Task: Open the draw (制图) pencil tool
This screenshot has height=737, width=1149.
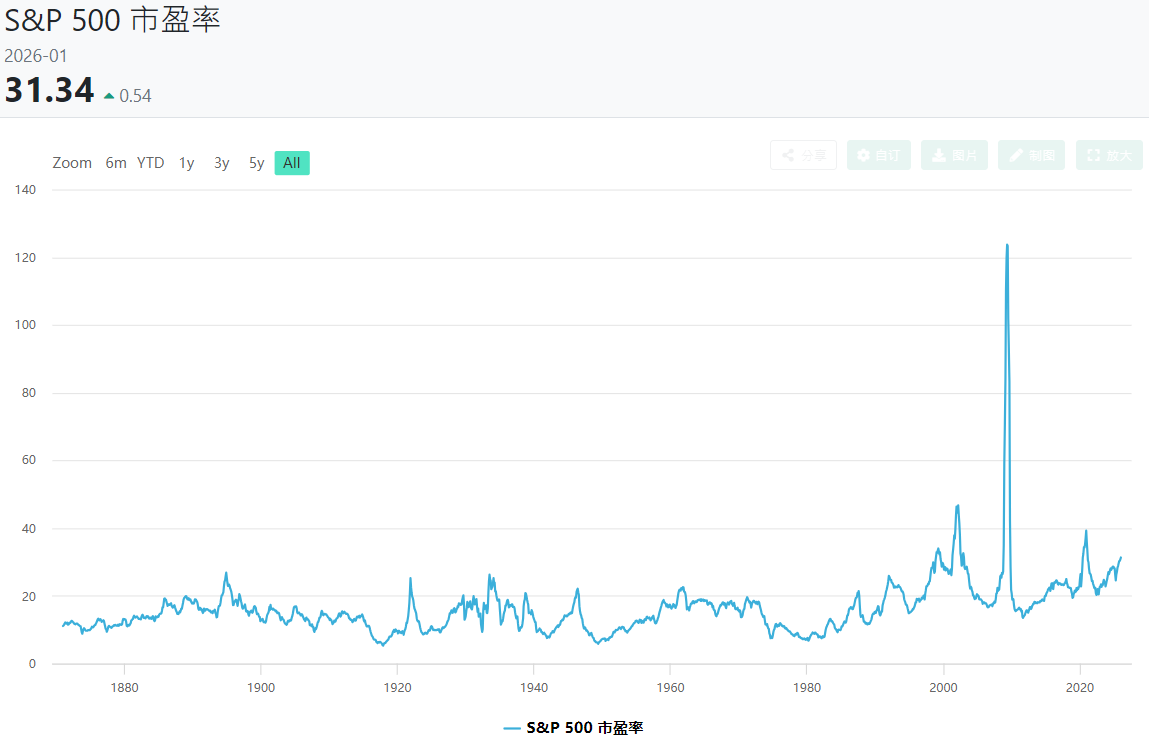Action: click(1031, 155)
